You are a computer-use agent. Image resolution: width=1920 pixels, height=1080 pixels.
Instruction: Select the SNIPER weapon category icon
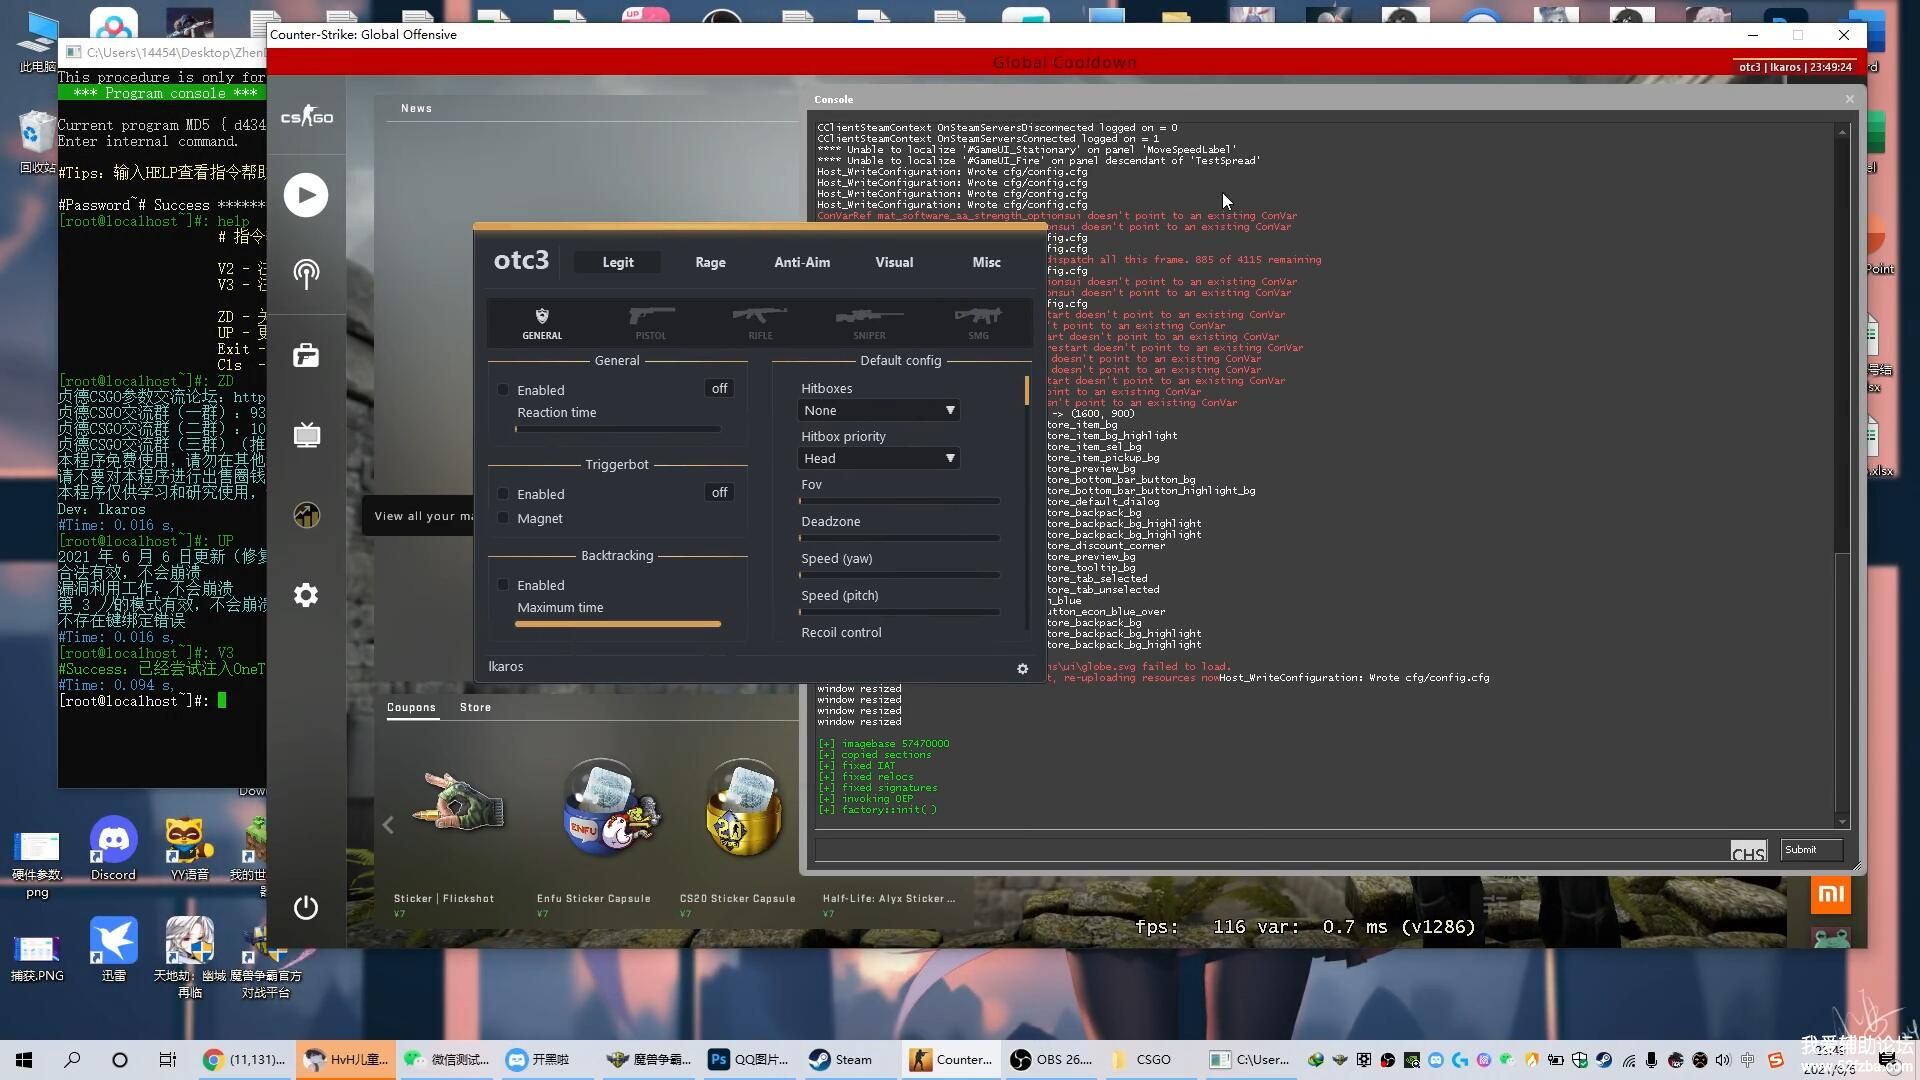point(869,323)
